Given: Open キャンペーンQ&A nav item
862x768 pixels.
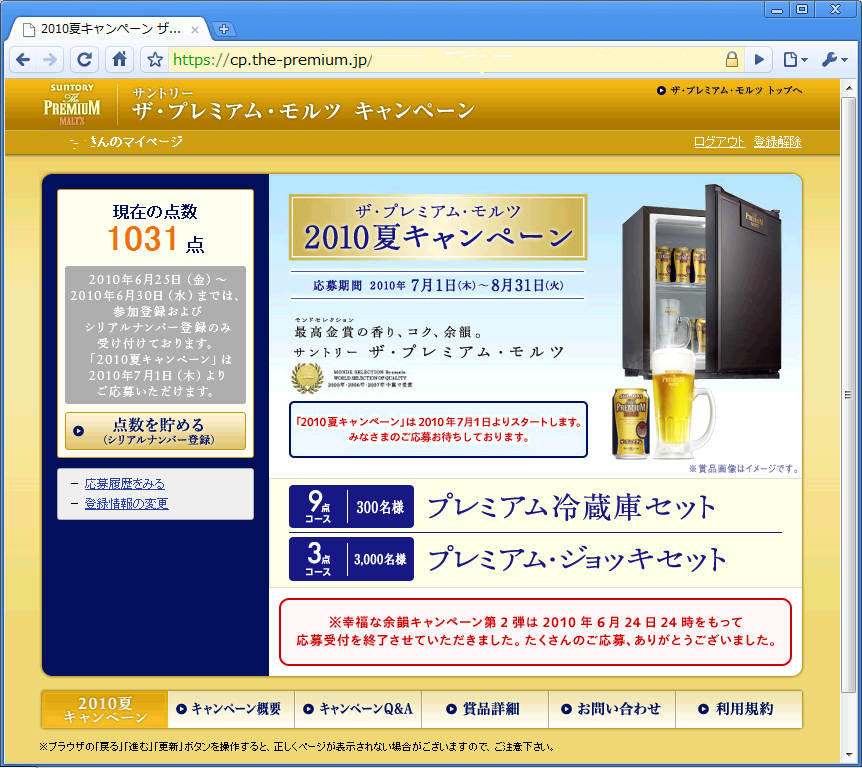Looking at the screenshot, I should [x=358, y=709].
